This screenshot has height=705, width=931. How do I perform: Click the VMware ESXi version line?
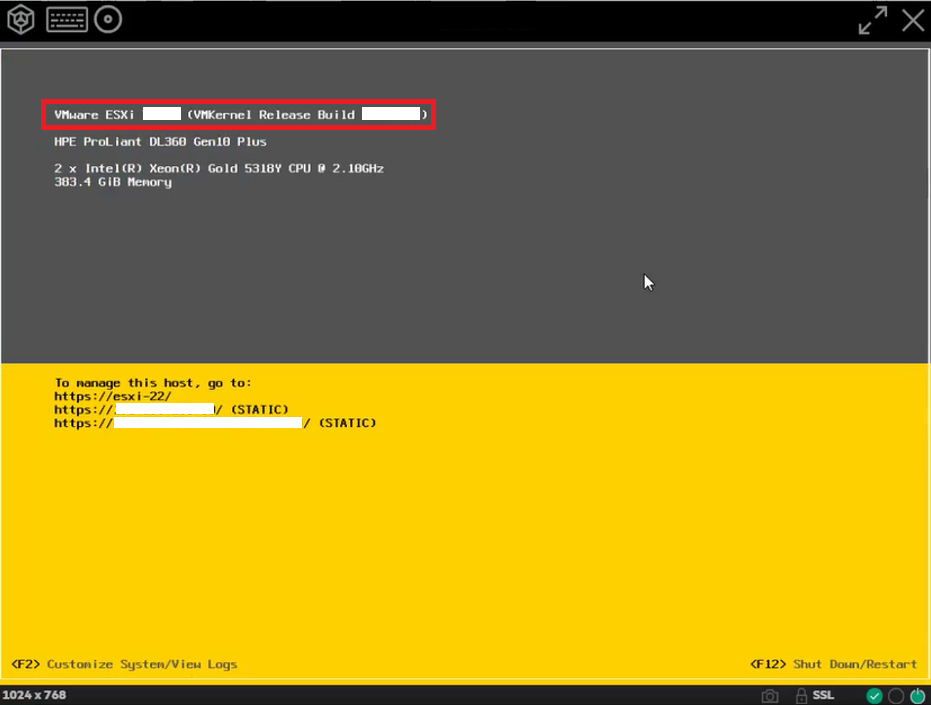(240, 115)
